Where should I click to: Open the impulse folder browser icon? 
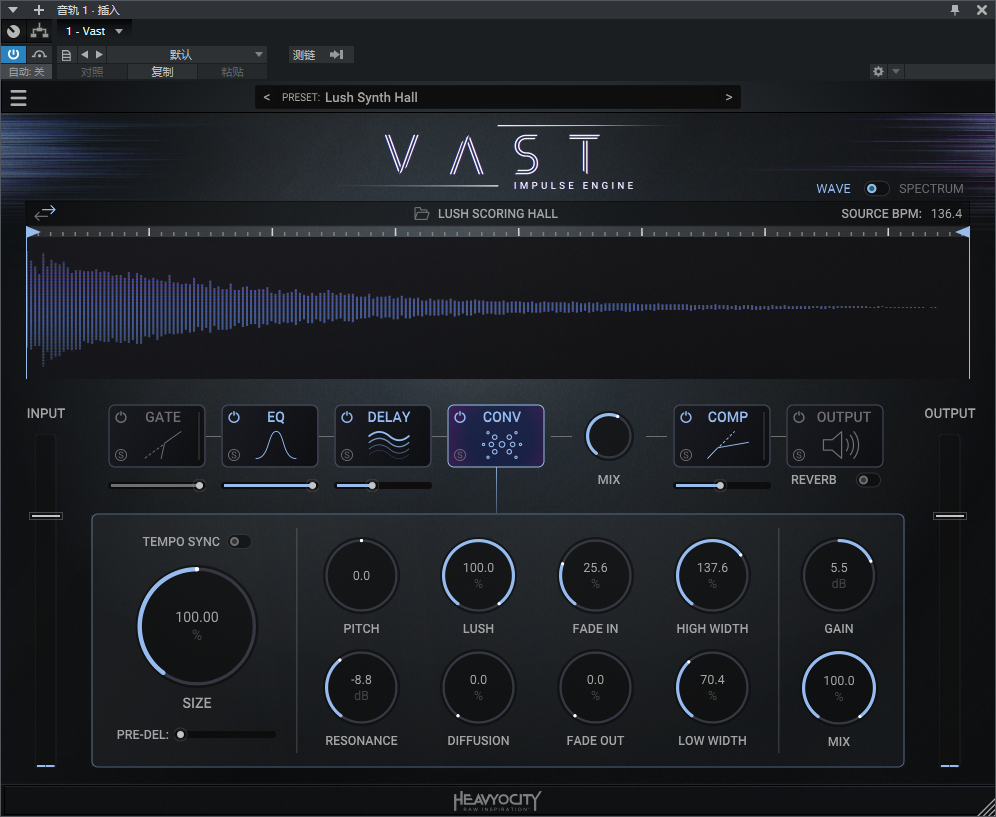point(421,213)
